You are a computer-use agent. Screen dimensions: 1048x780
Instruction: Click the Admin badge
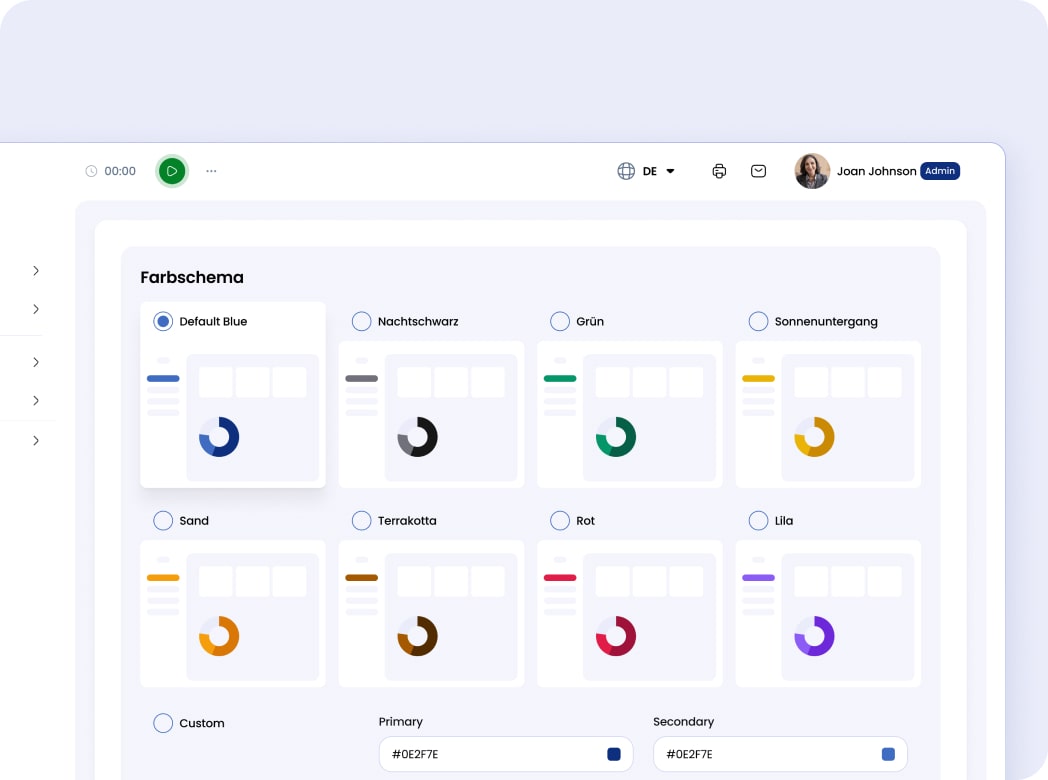coord(940,171)
